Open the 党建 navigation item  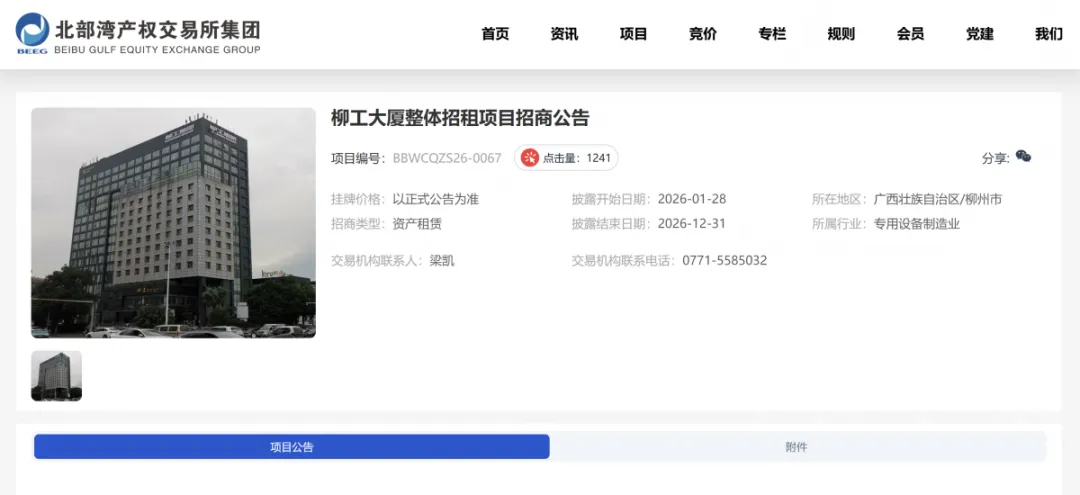(x=979, y=34)
